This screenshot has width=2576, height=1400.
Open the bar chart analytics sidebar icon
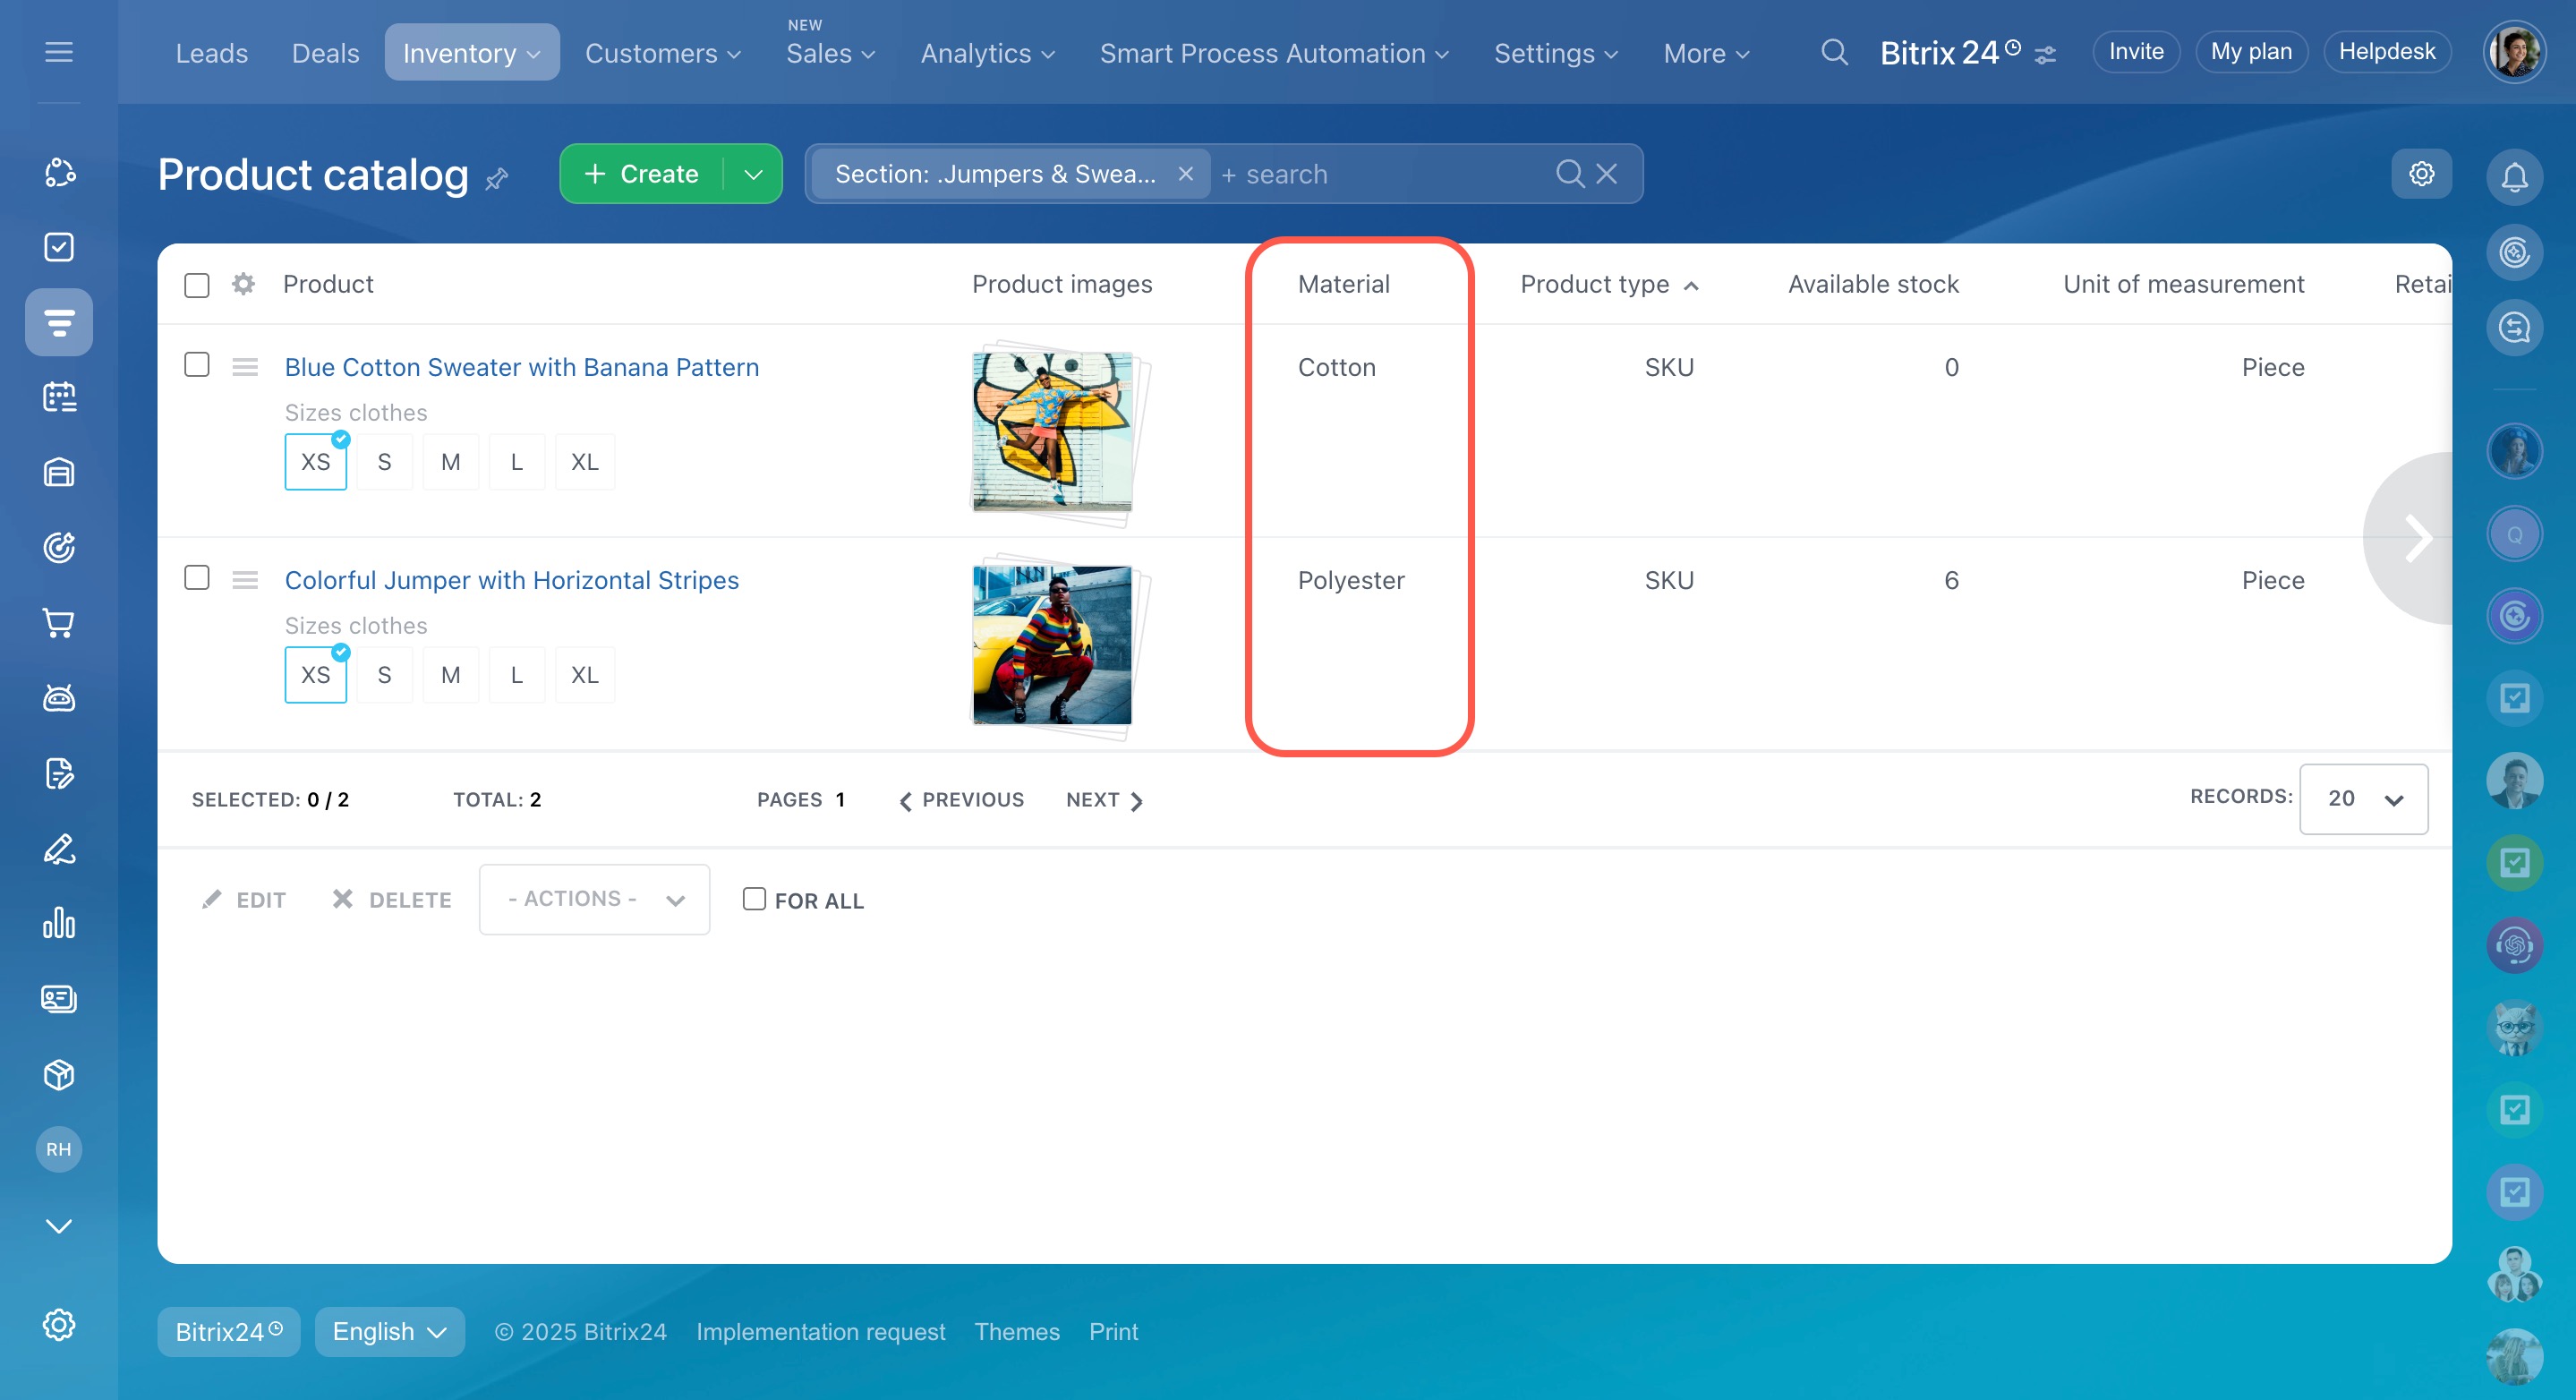coord(59,923)
